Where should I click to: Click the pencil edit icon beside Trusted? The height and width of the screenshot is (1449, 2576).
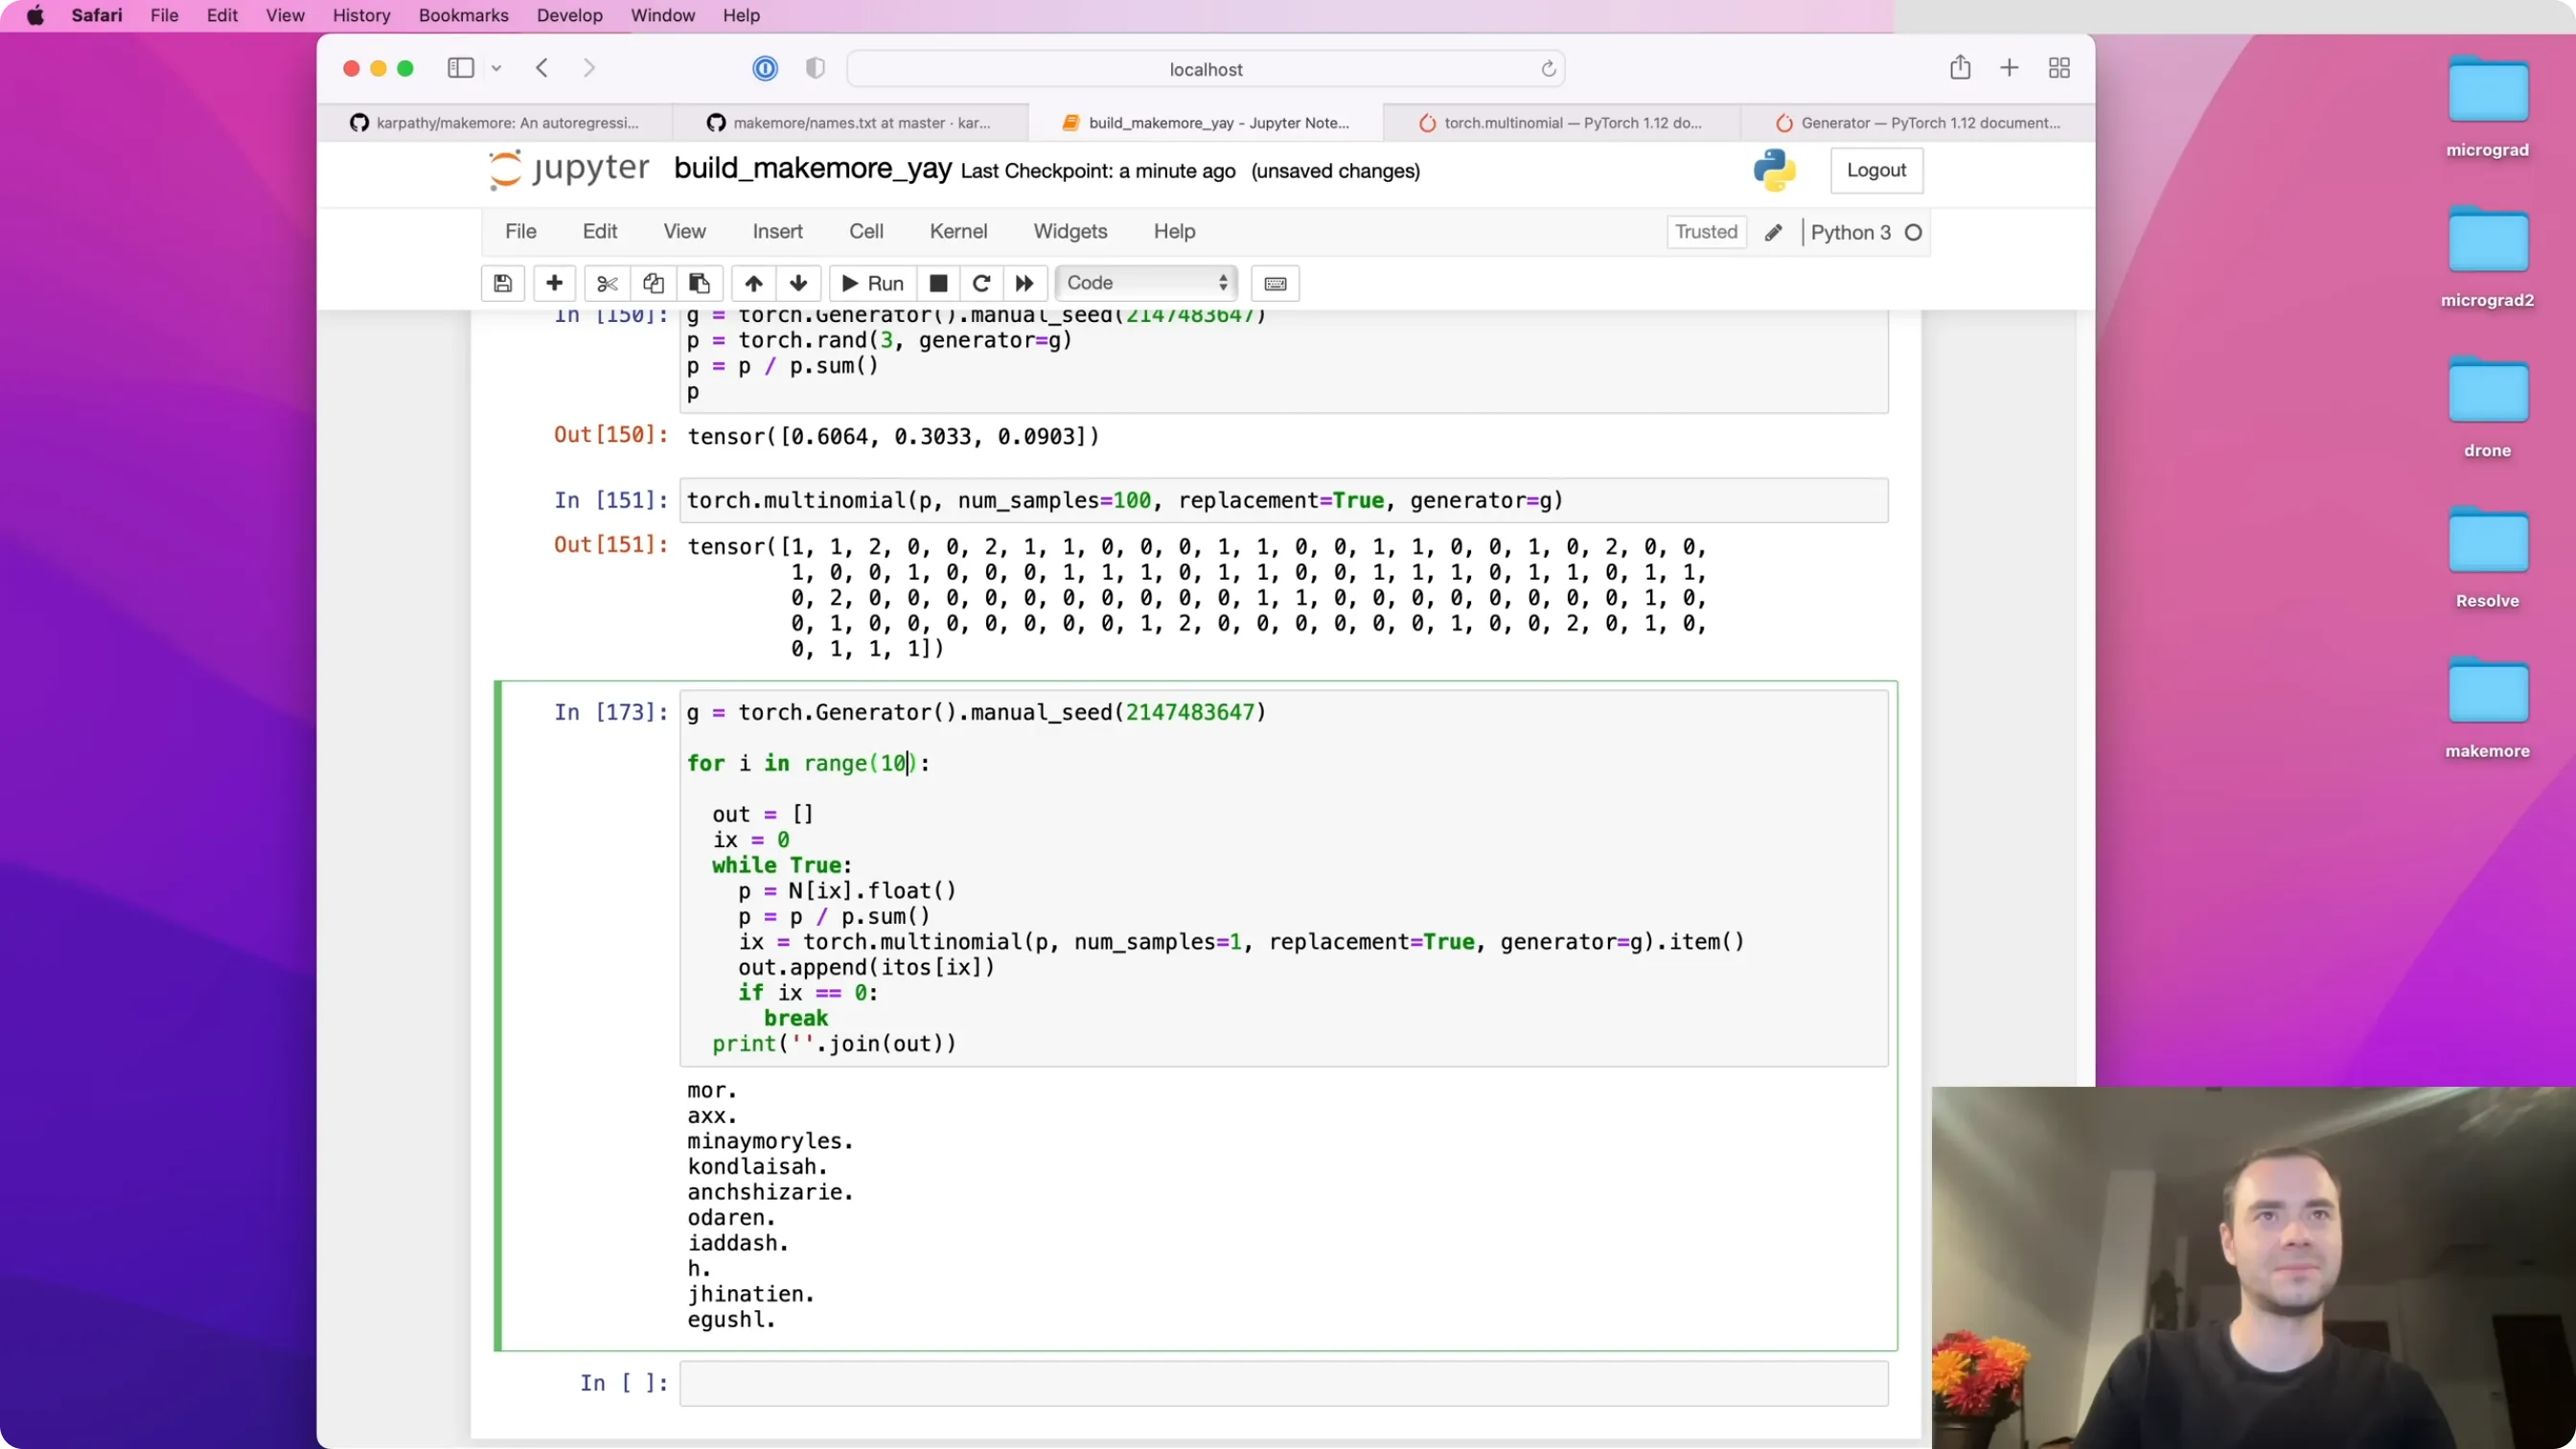point(1773,232)
